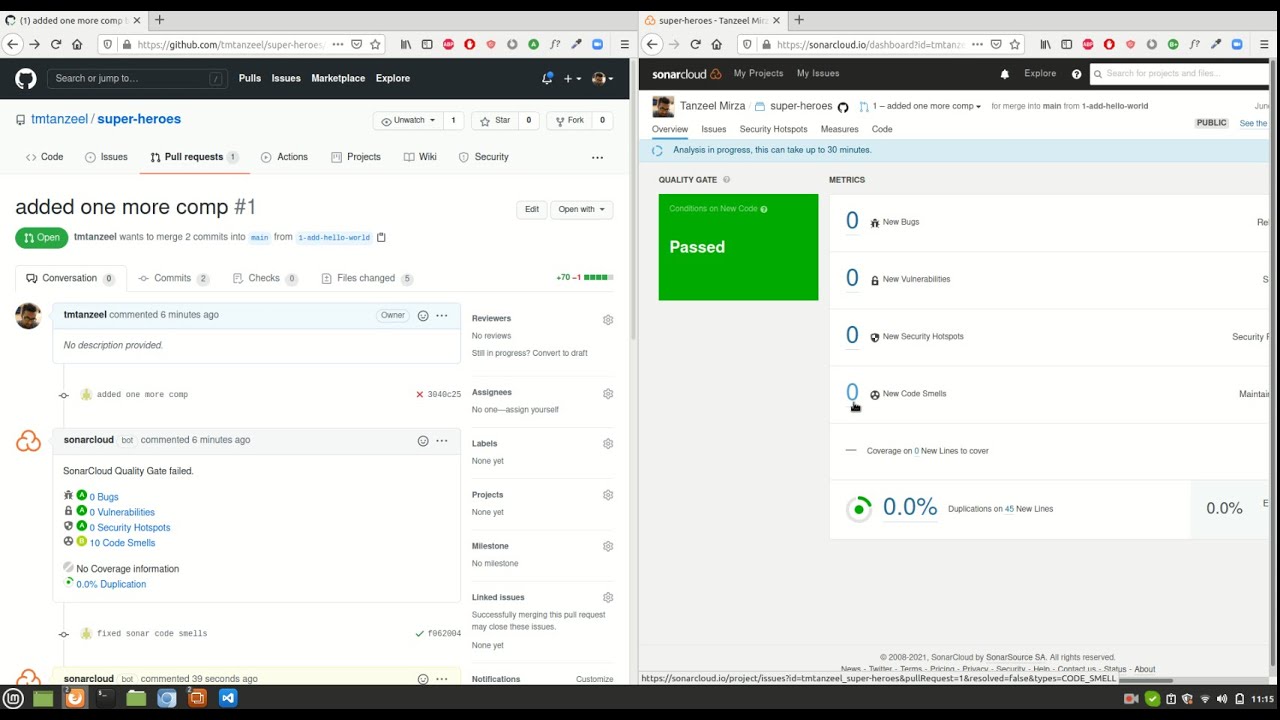
Task: Switch to the Files changed tab
Action: [367, 278]
